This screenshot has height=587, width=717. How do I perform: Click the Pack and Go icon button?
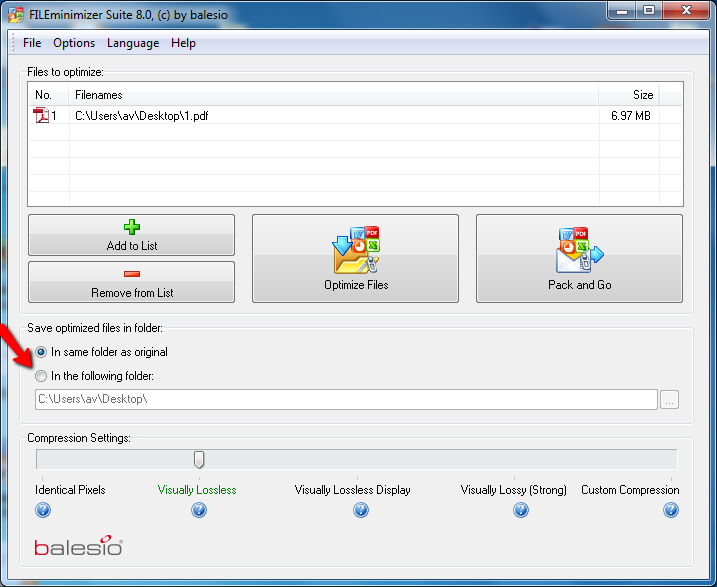[x=579, y=258]
